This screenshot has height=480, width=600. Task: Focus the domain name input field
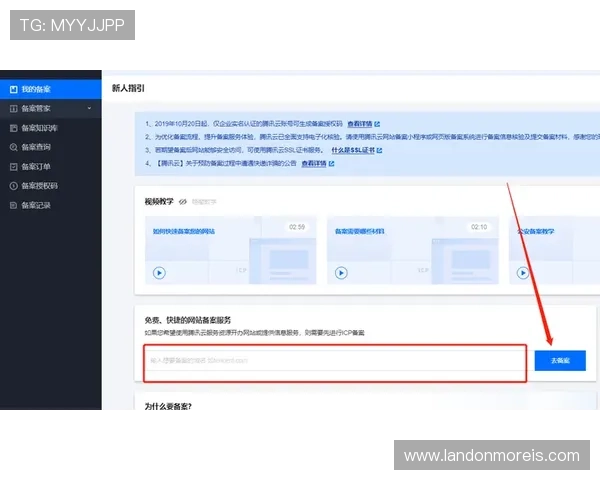point(335,360)
